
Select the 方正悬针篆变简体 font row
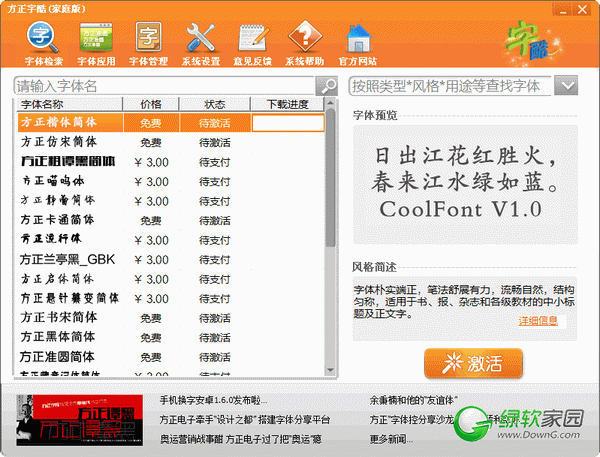(x=171, y=299)
